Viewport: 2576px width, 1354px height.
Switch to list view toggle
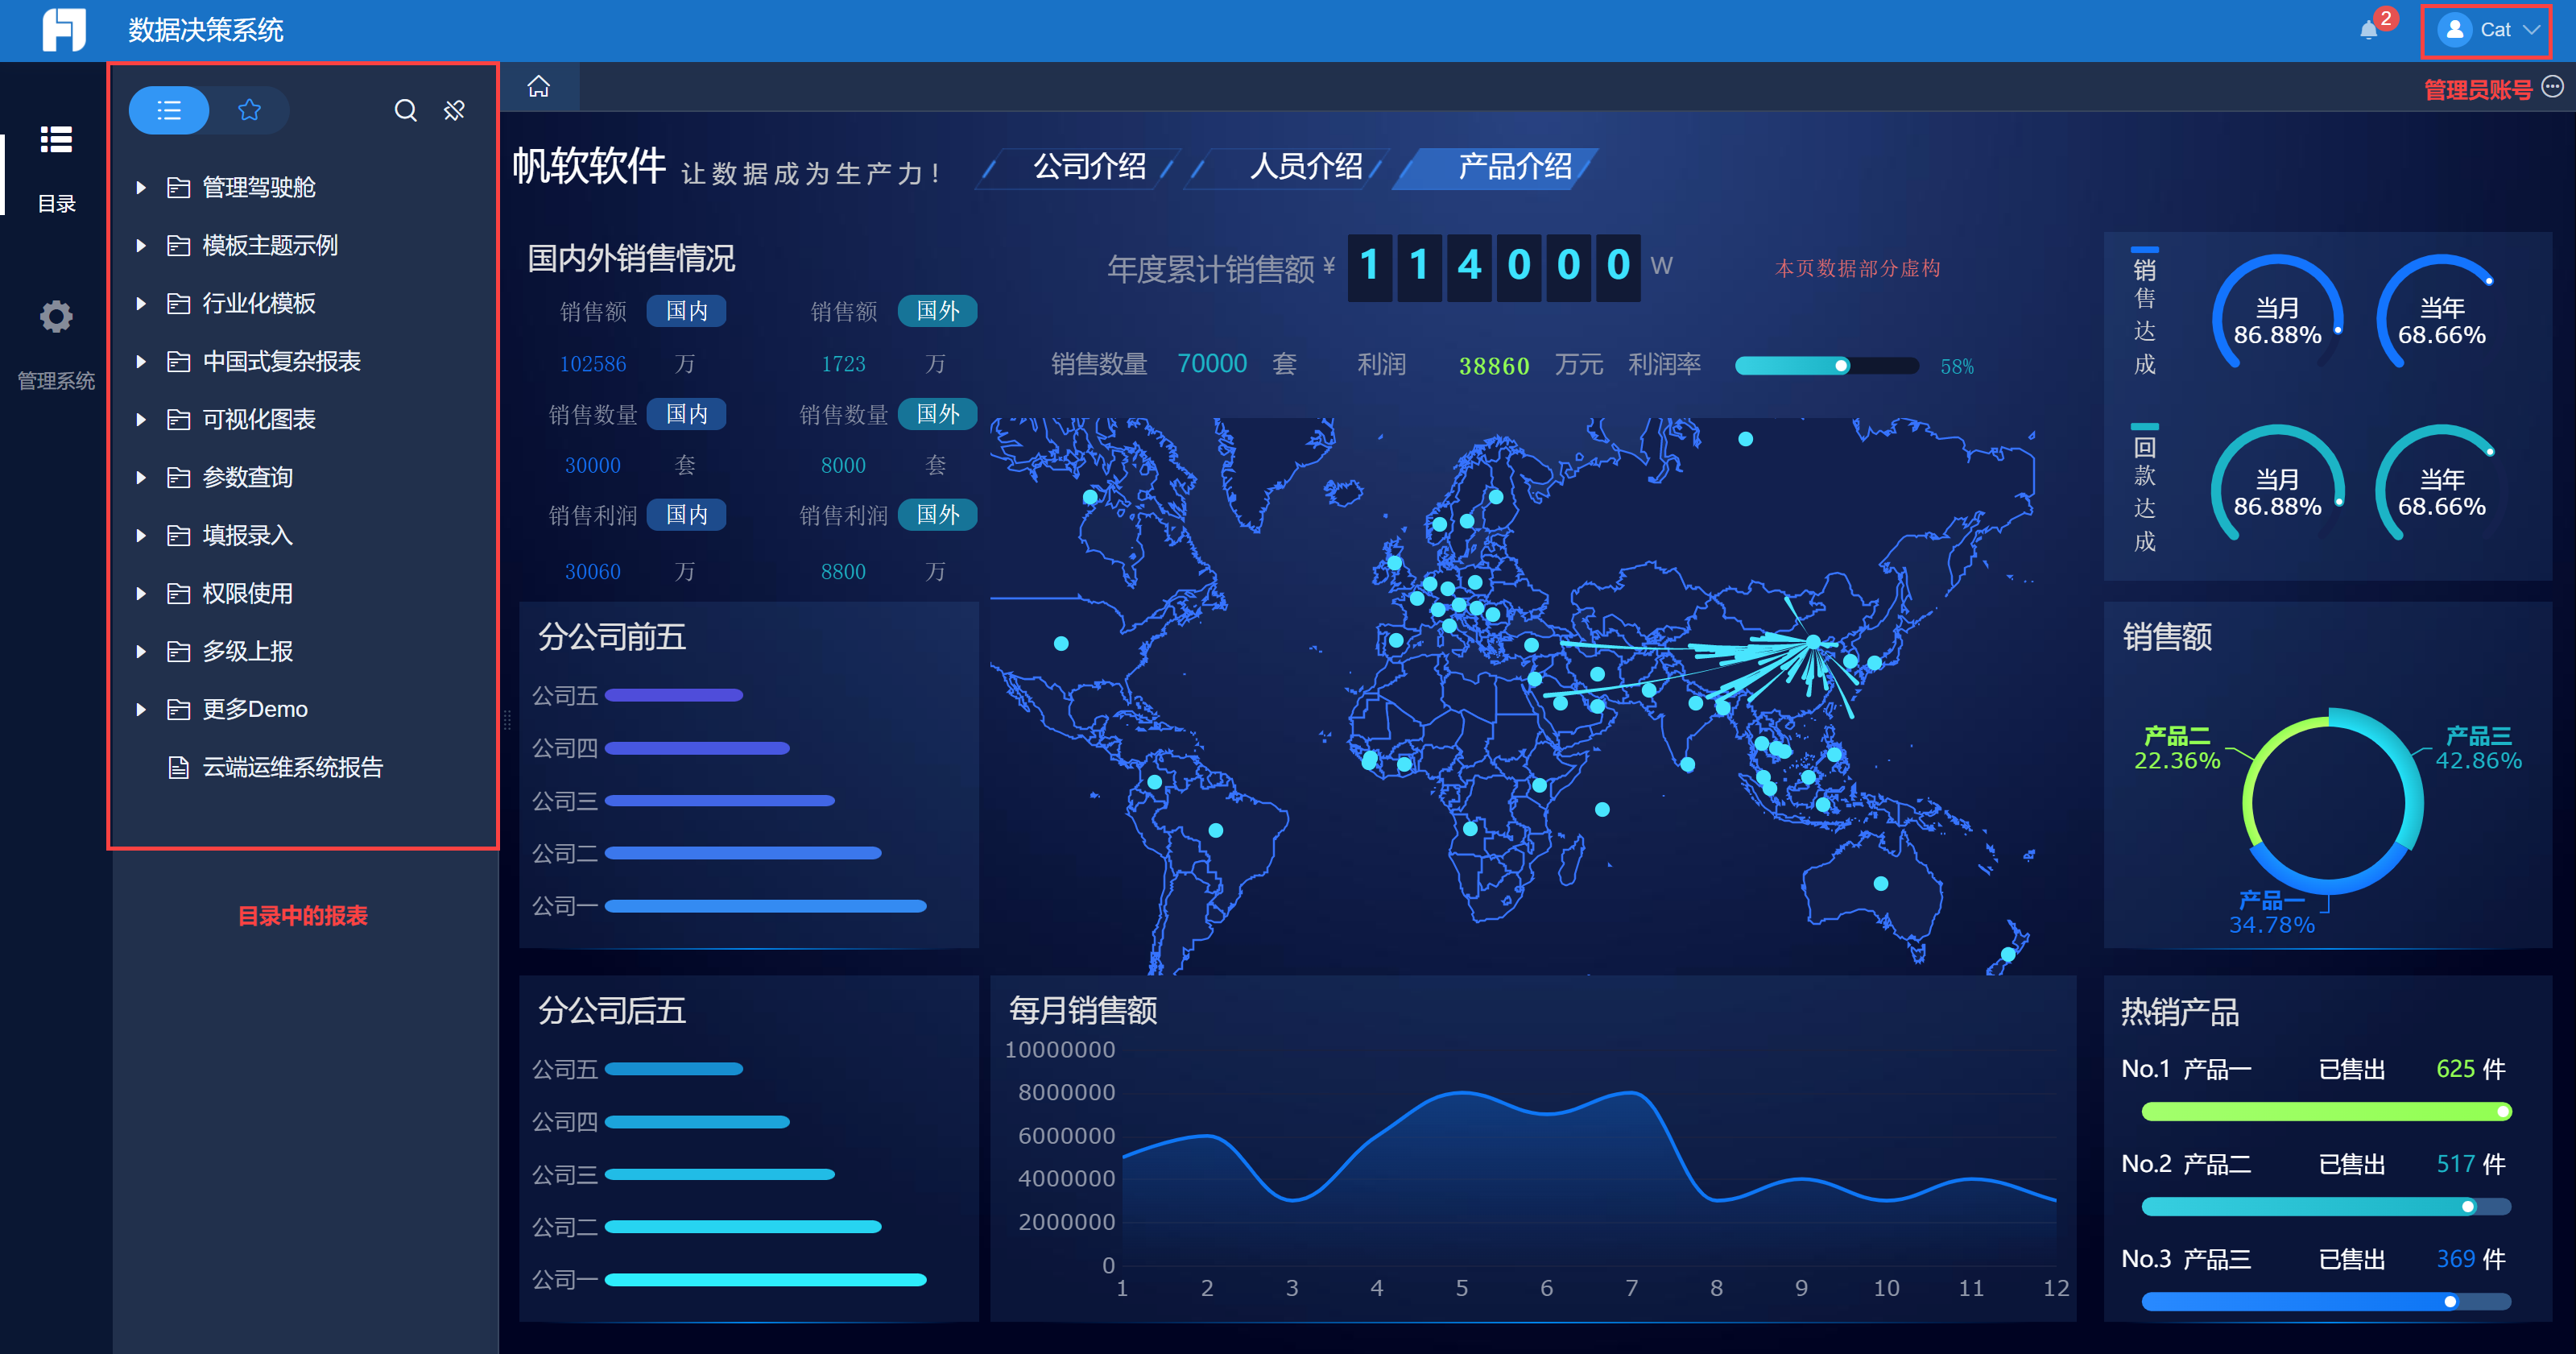[169, 110]
